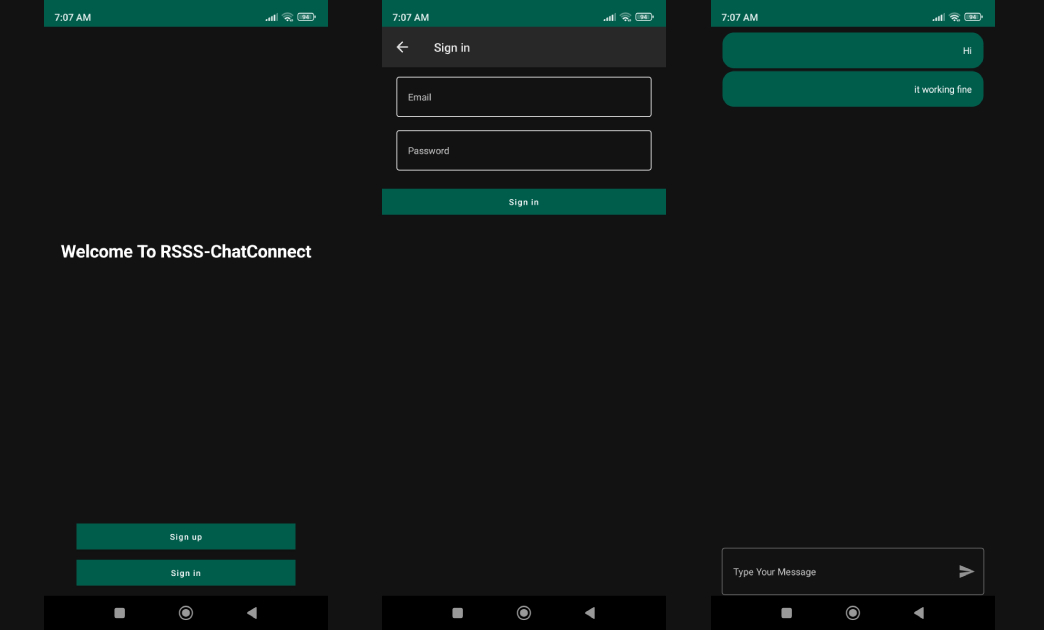1044x630 pixels.
Task: Select the Sign in header title
Action: click(x=451, y=47)
